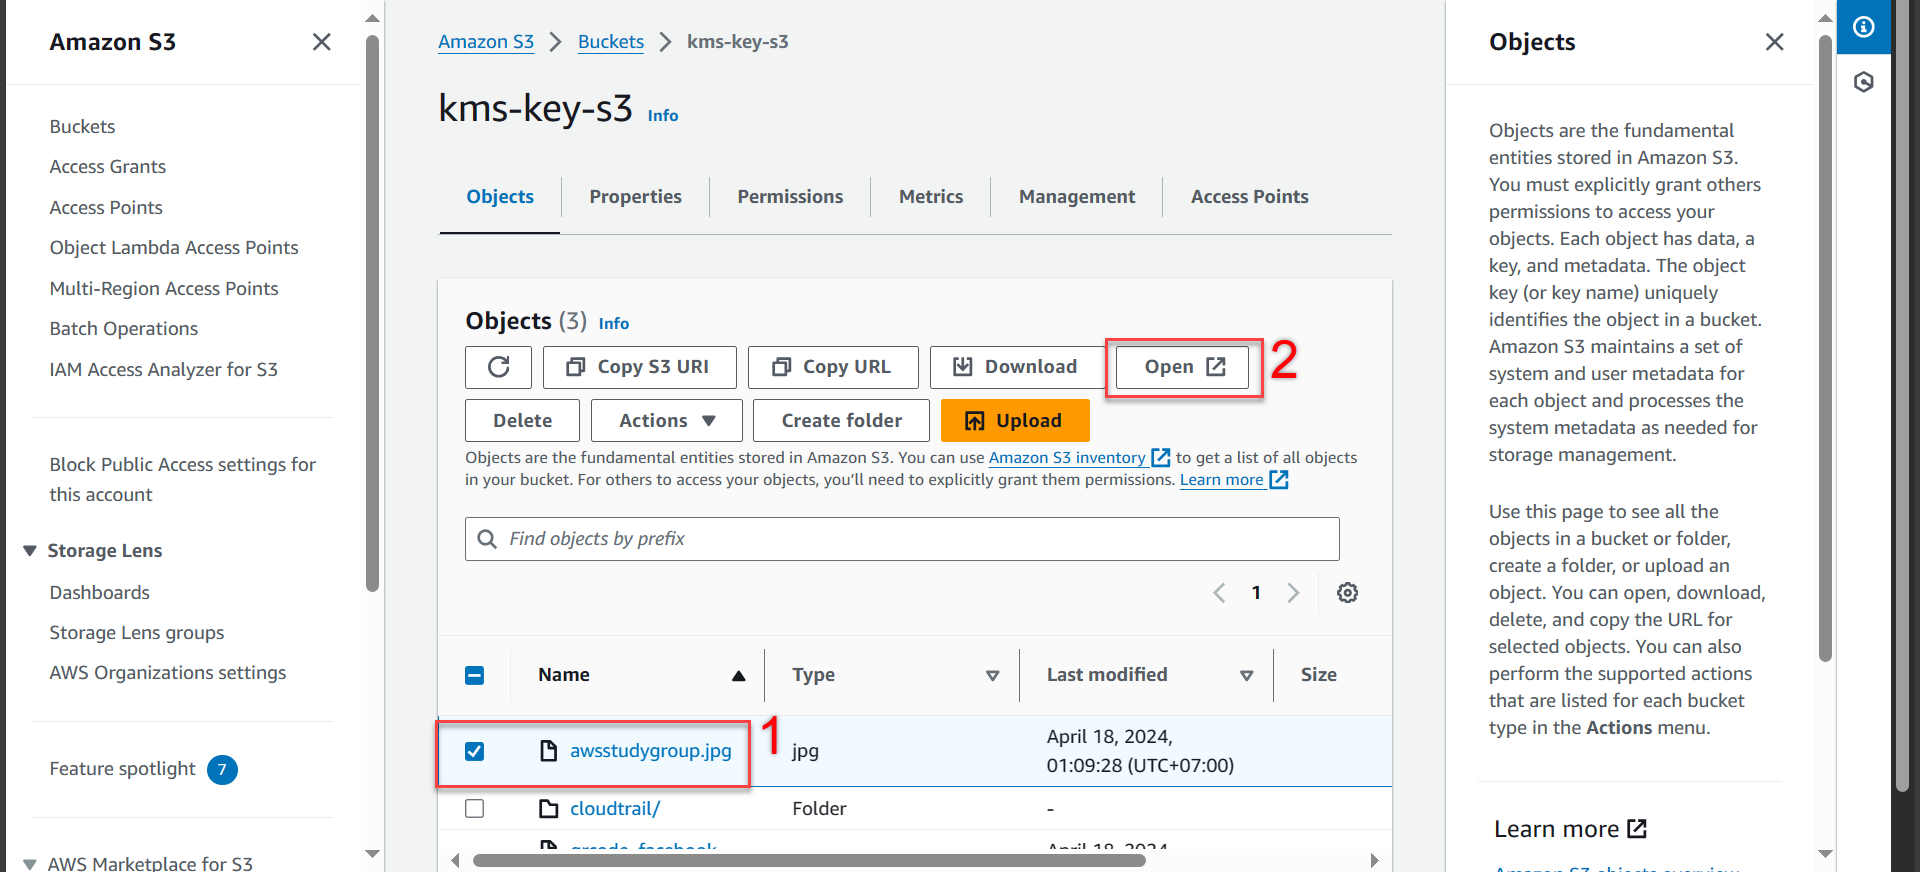Switch to the Objects tab
1920x872 pixels.
point(500,197)
